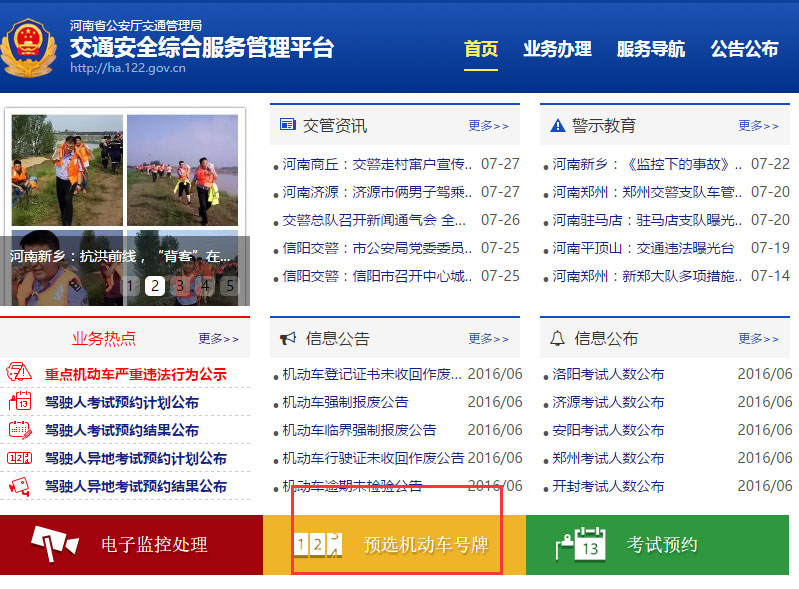The width and height of the screenshot is (799, 589).
Task: Select slide 4 in the carousel
Action: [205, 286]
